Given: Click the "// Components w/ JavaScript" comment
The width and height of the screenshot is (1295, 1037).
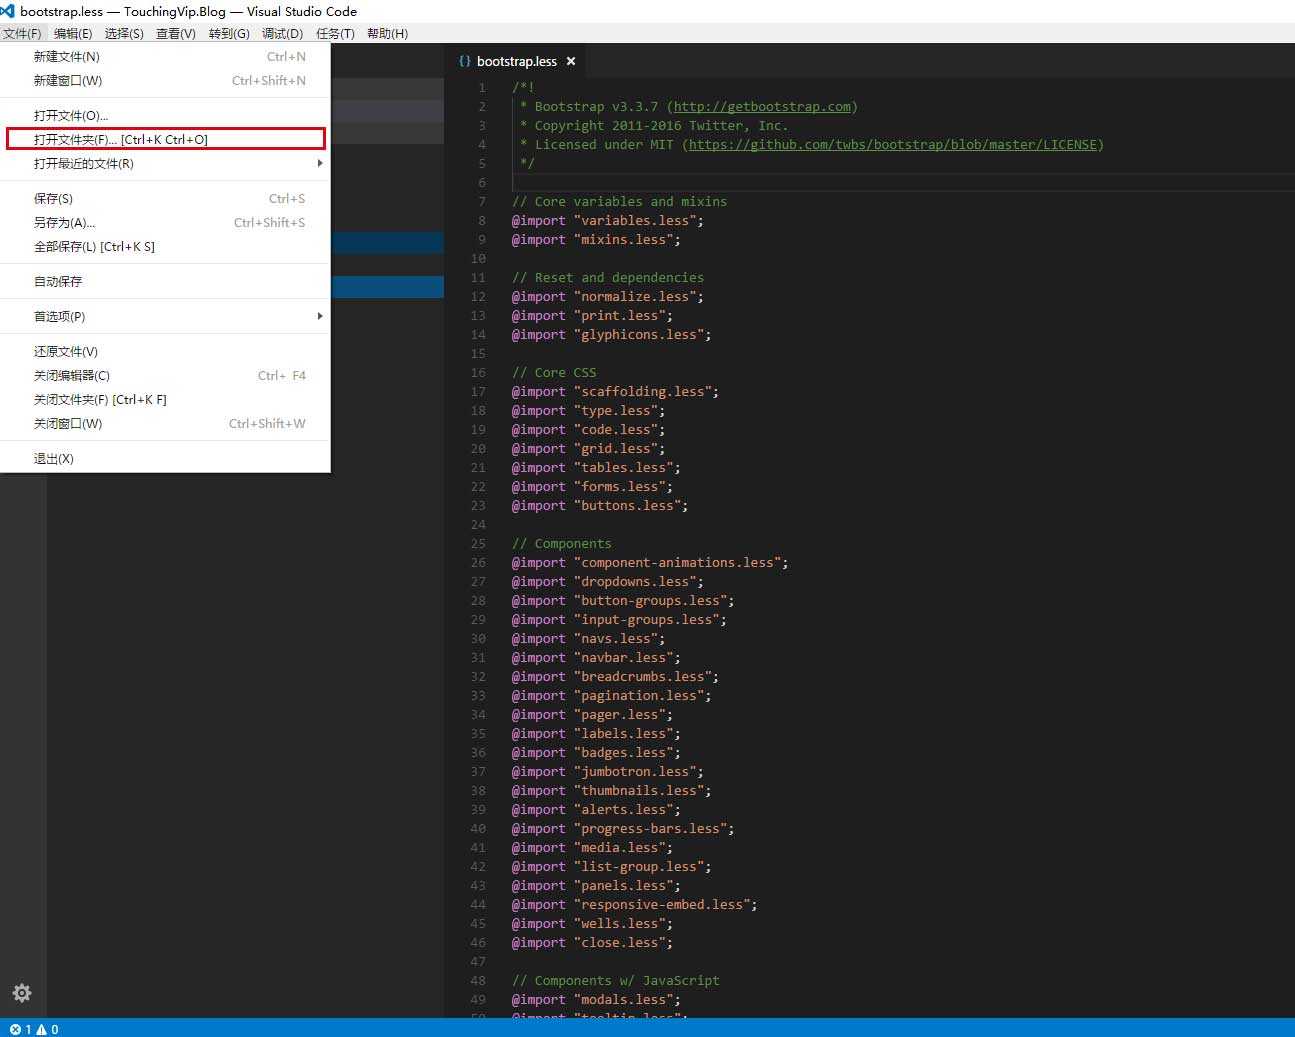Looking at the screenshot, I should click(x=616, y=981).
